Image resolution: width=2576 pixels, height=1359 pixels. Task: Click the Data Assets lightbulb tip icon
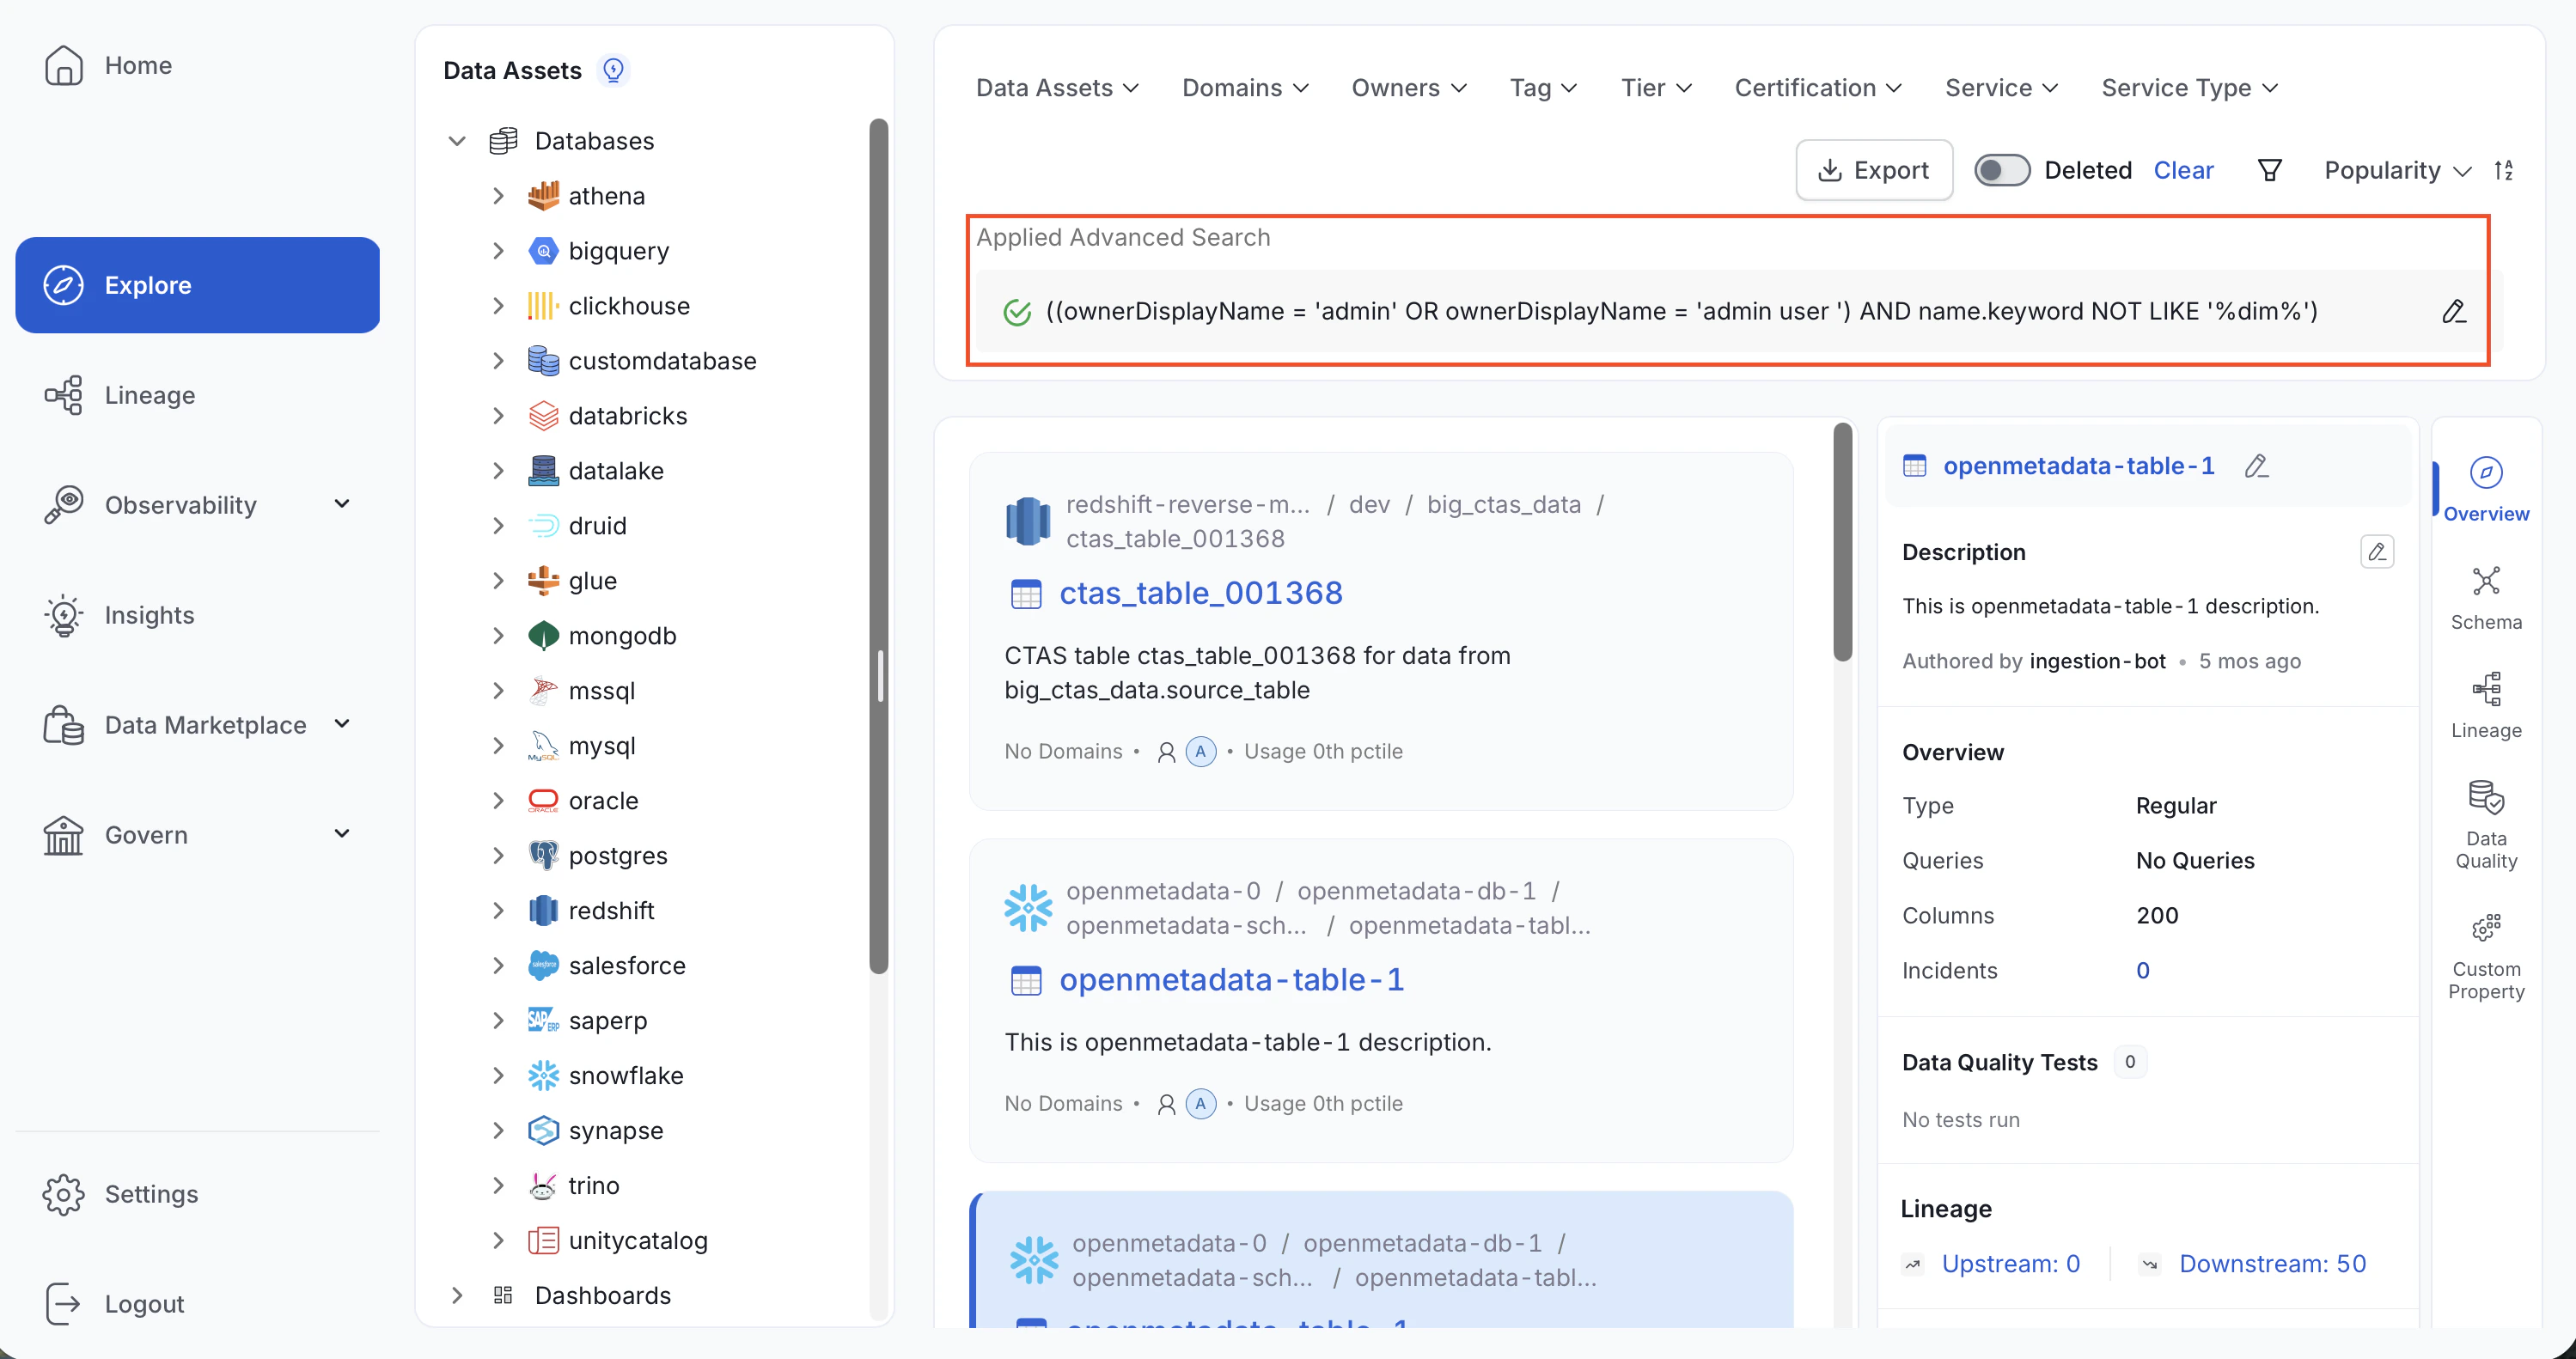click(x=613, y=70)
